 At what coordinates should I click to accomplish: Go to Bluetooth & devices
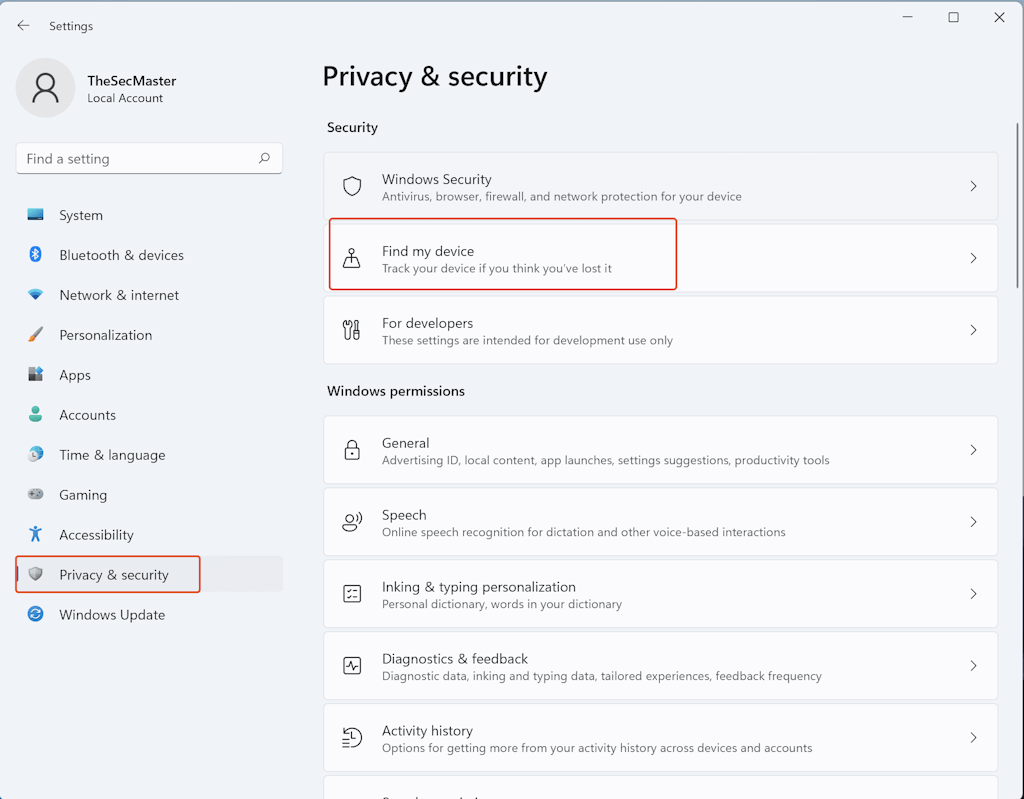click(150, 255)
